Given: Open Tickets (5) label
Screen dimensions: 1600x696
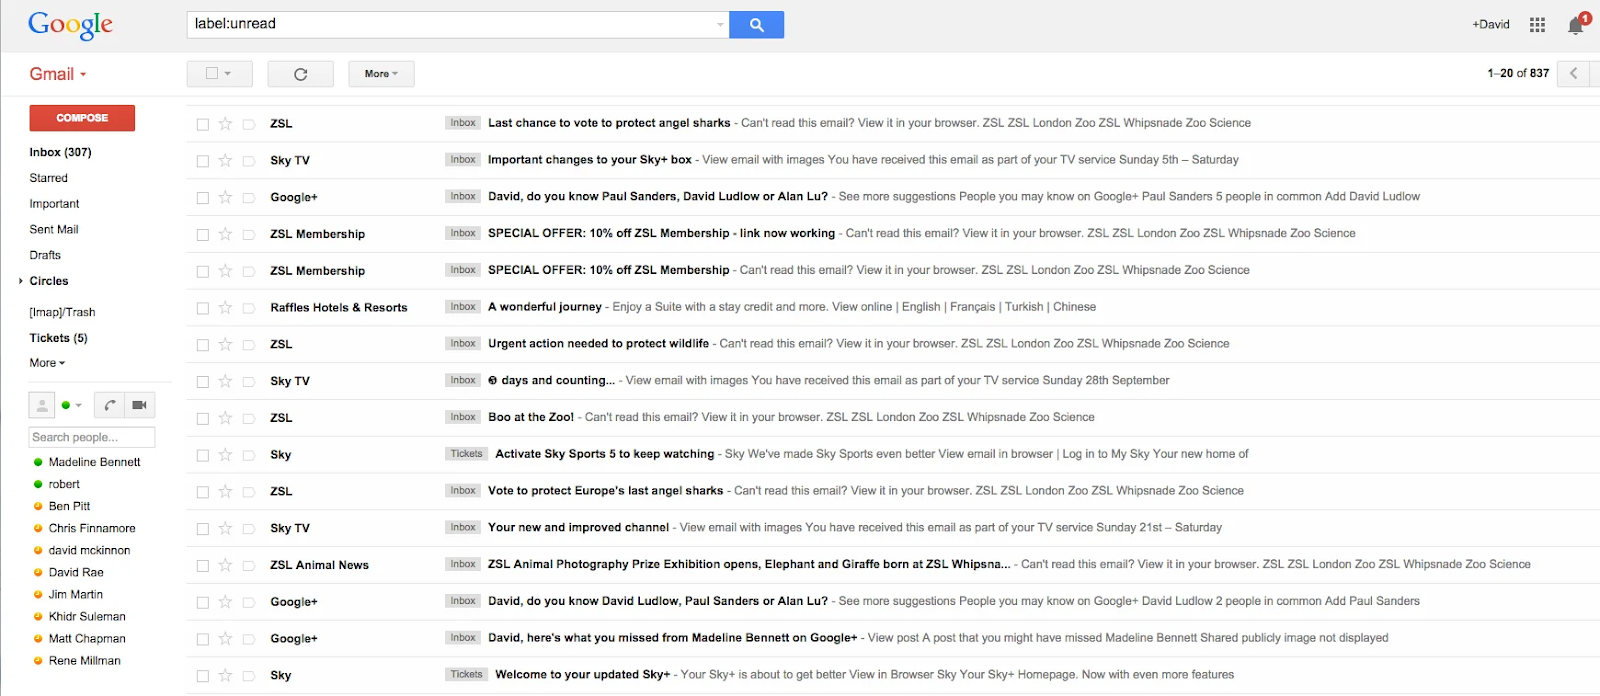Looking at the screenshot, I should click(x=58, y=338).
